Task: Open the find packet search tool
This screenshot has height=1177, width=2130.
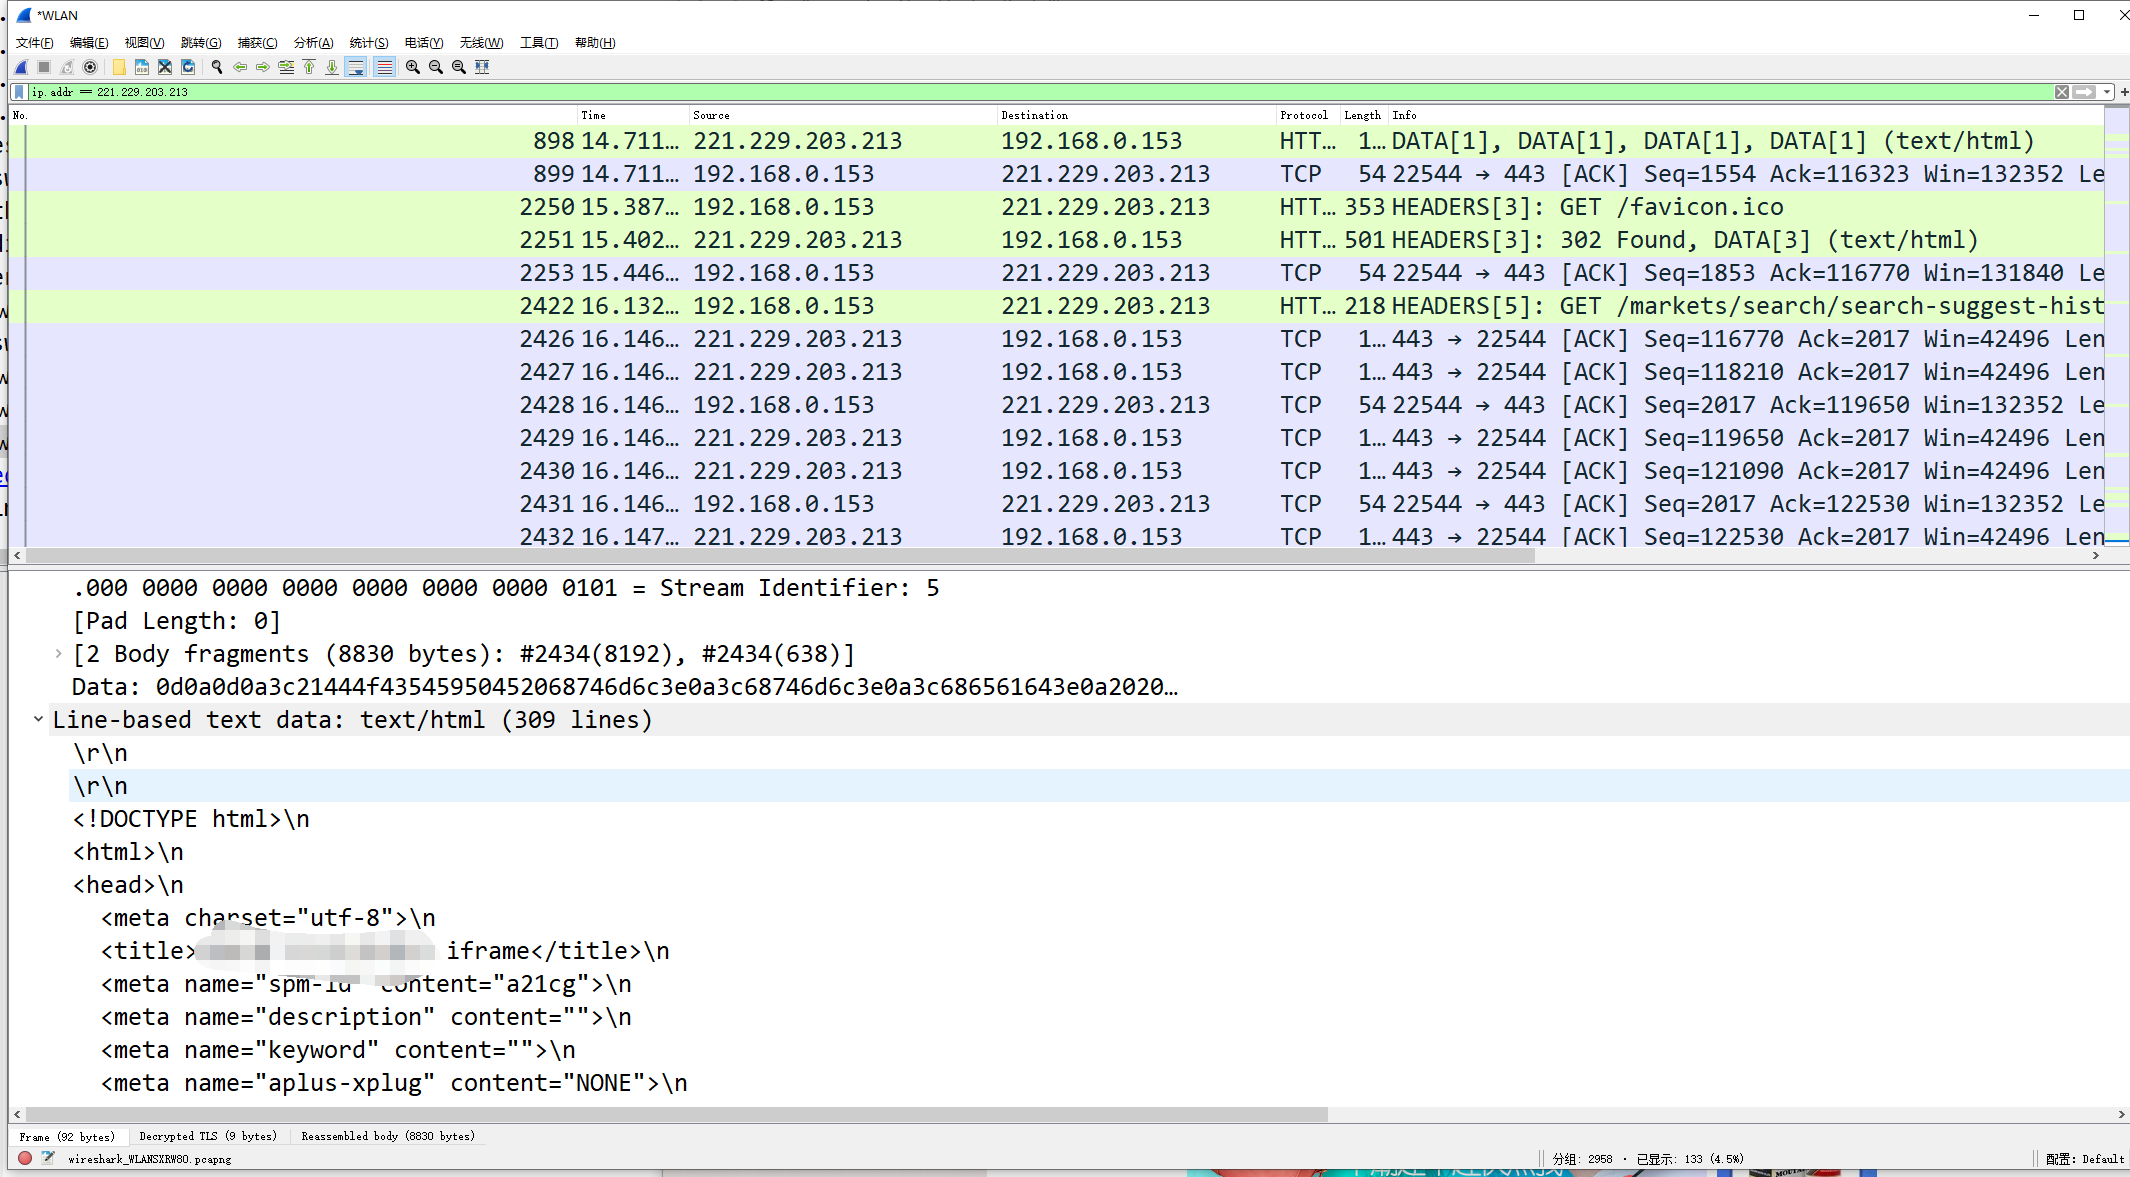Action: click(x=216, y=67)
